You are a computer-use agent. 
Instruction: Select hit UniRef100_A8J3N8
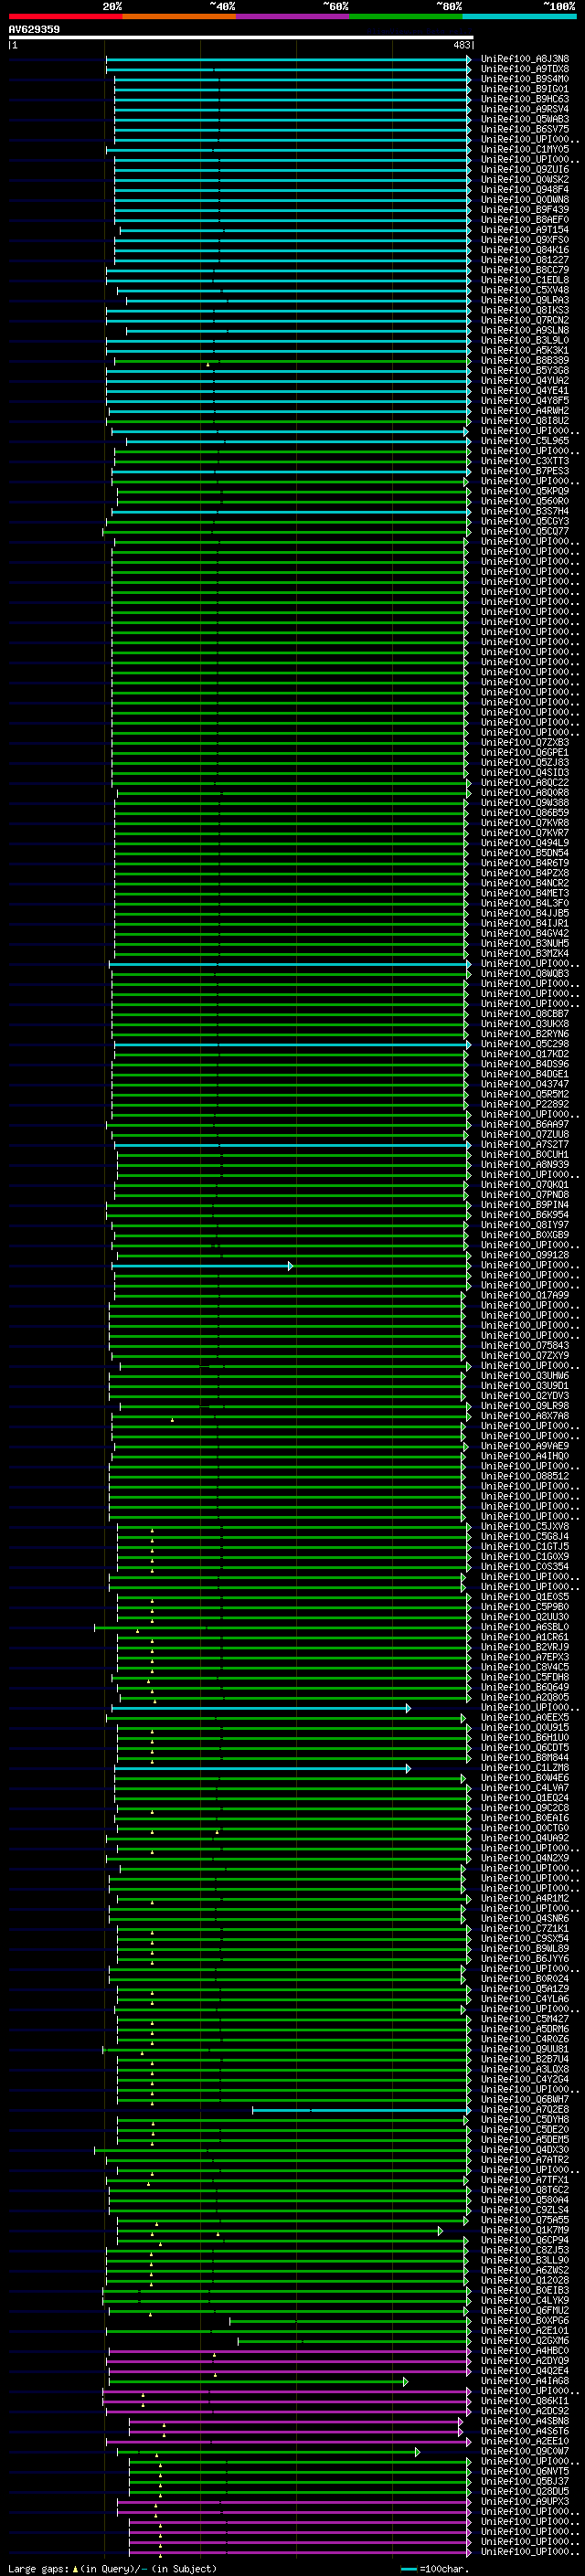click(x=525, y=59)
